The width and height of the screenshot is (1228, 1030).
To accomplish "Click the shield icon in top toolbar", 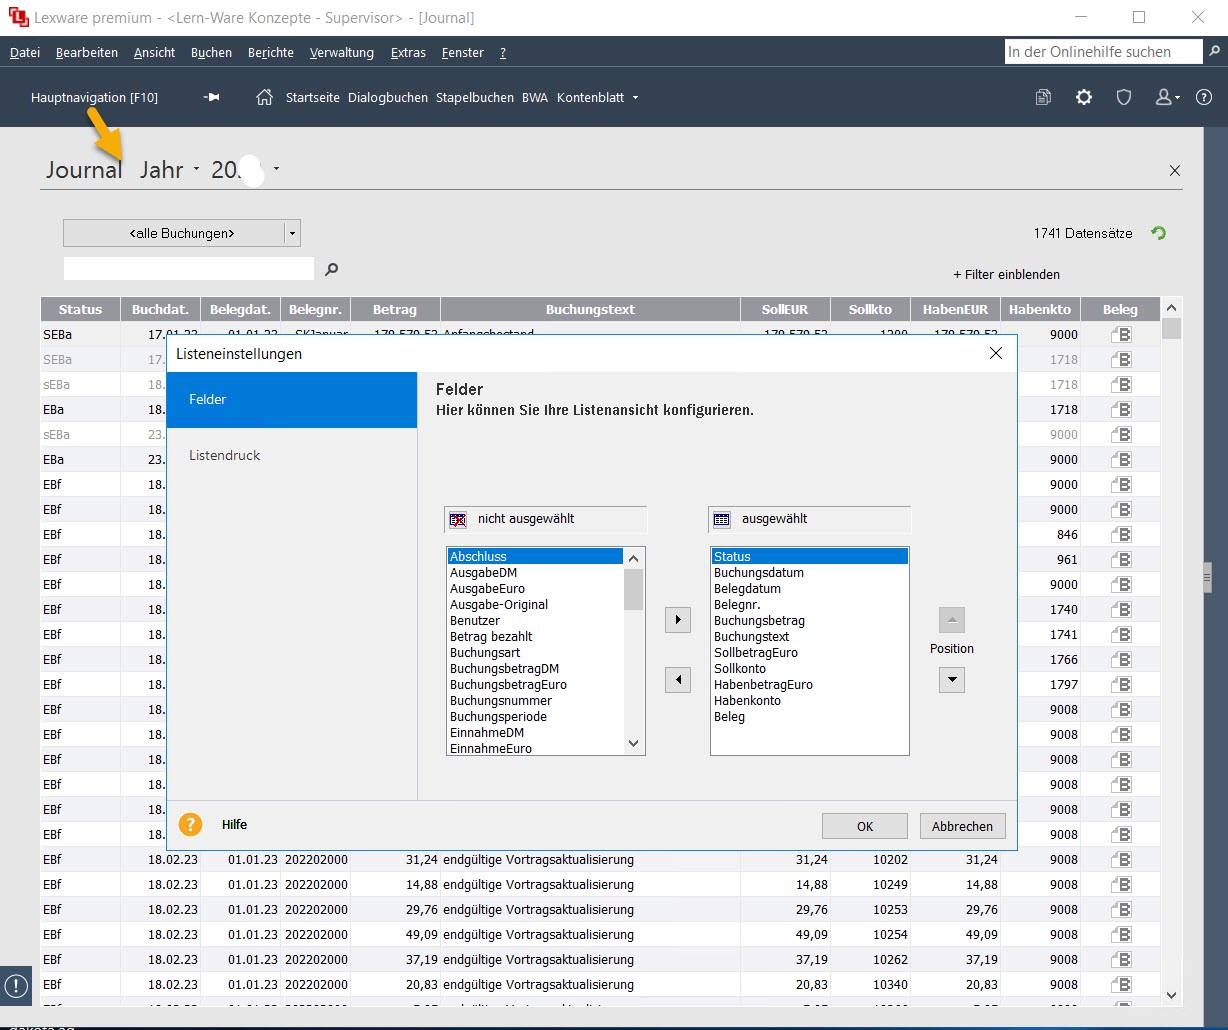I will click(1124, 97).
